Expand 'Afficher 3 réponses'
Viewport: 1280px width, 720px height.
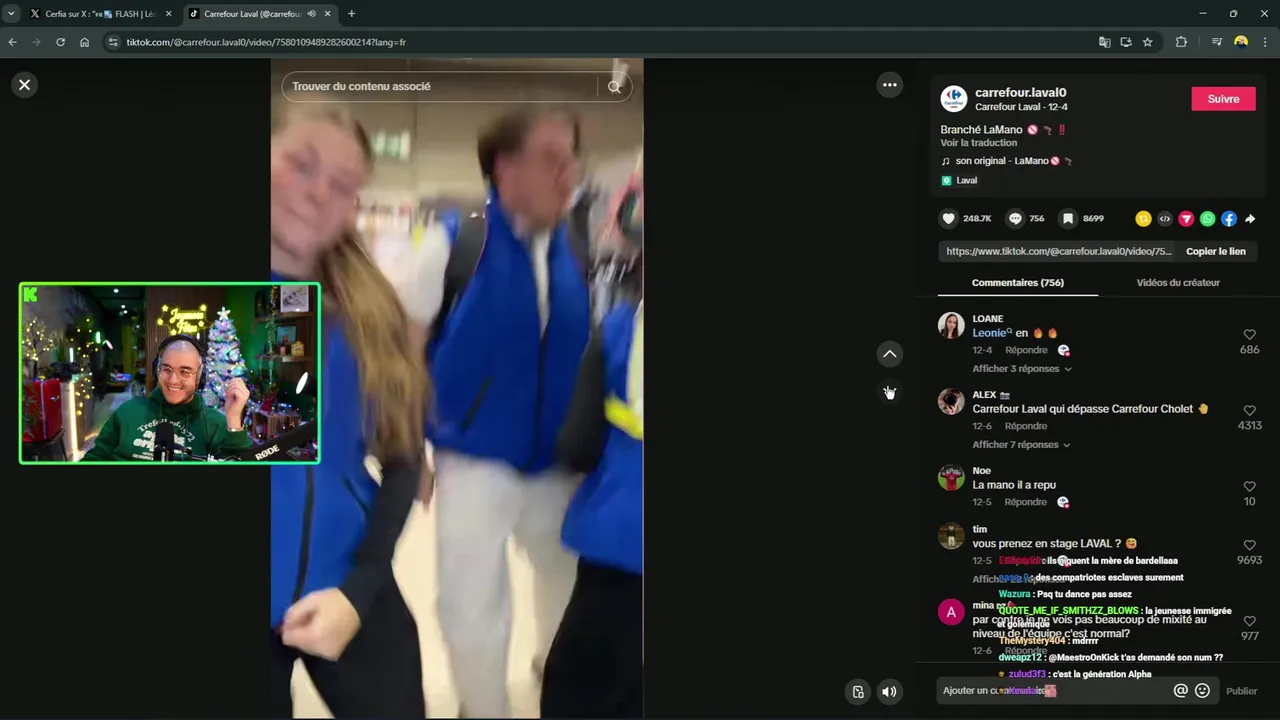(1021, 369)
